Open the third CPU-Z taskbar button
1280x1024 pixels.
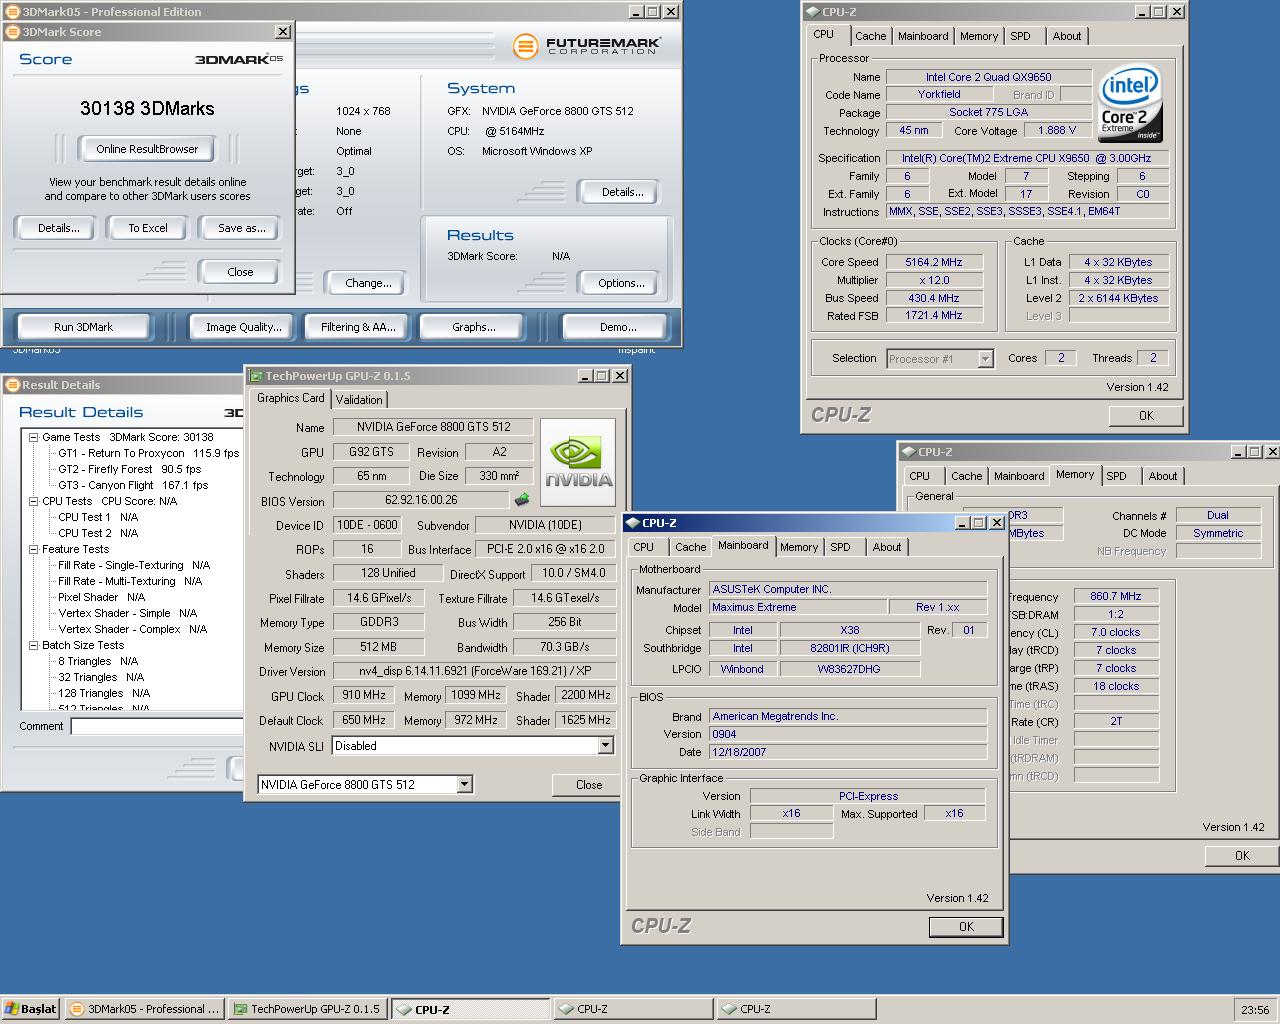(795, 1009)
